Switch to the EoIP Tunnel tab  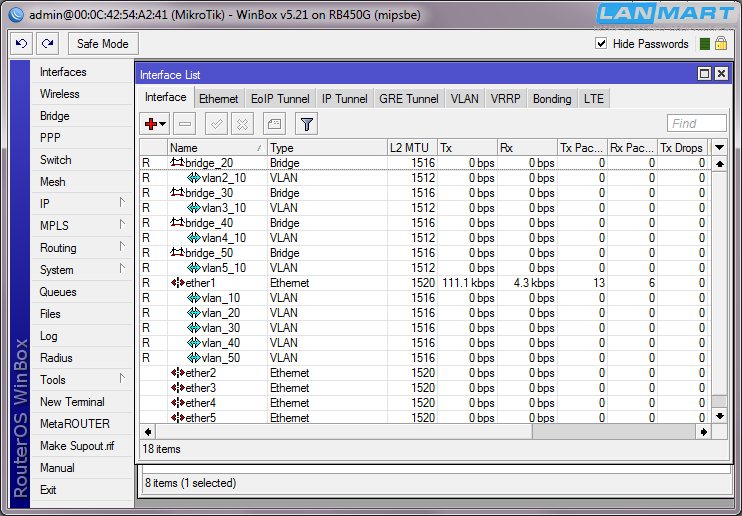[x=280, y=99]
